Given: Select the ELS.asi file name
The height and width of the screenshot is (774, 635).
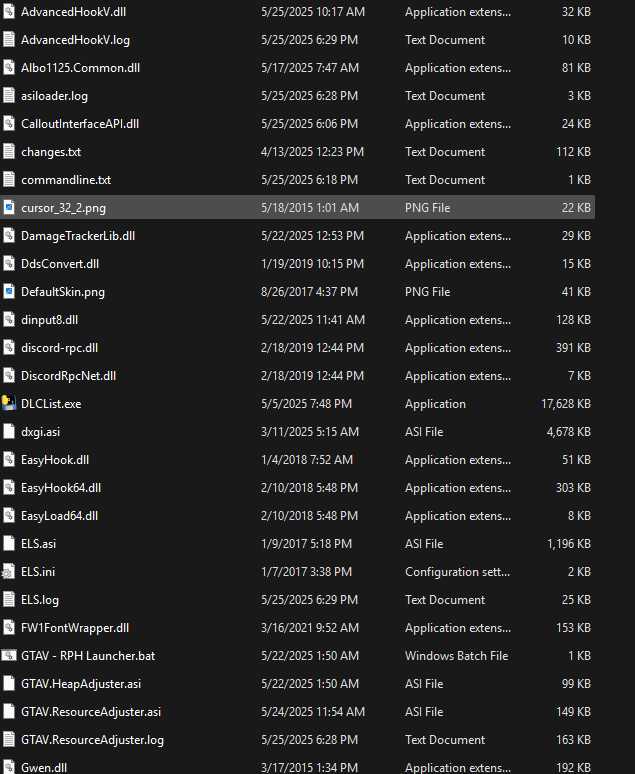Looking at the screenshot, I should click(x=39, y=544).
